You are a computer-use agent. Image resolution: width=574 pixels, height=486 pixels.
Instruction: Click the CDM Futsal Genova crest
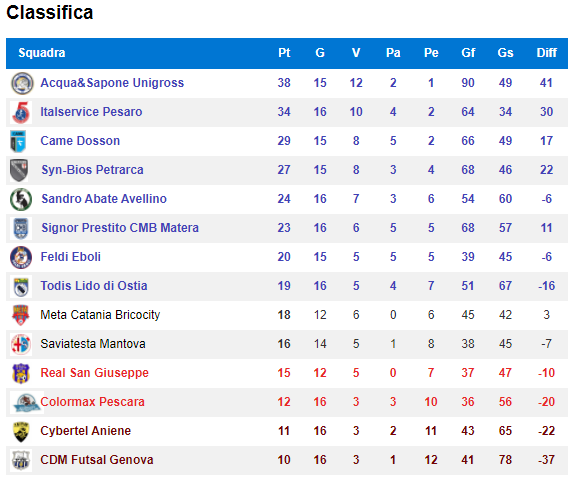21,460
